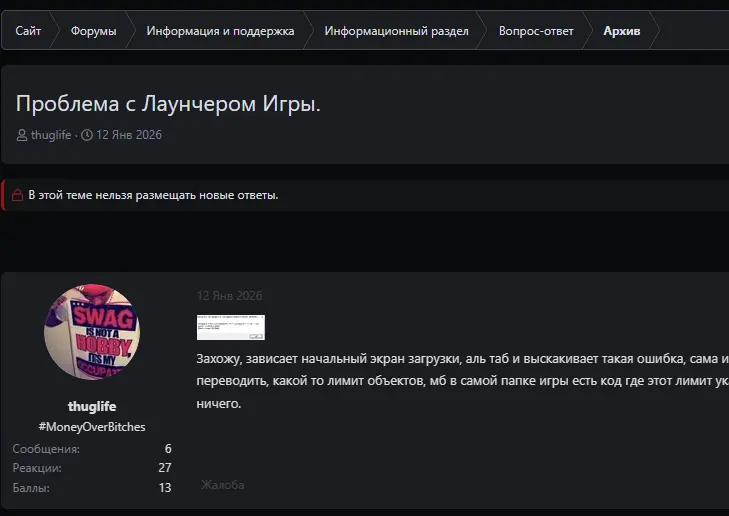The image size is (729, 516).
Task: Click the Сообщения count of 6
Action: (x=168, y=449)
